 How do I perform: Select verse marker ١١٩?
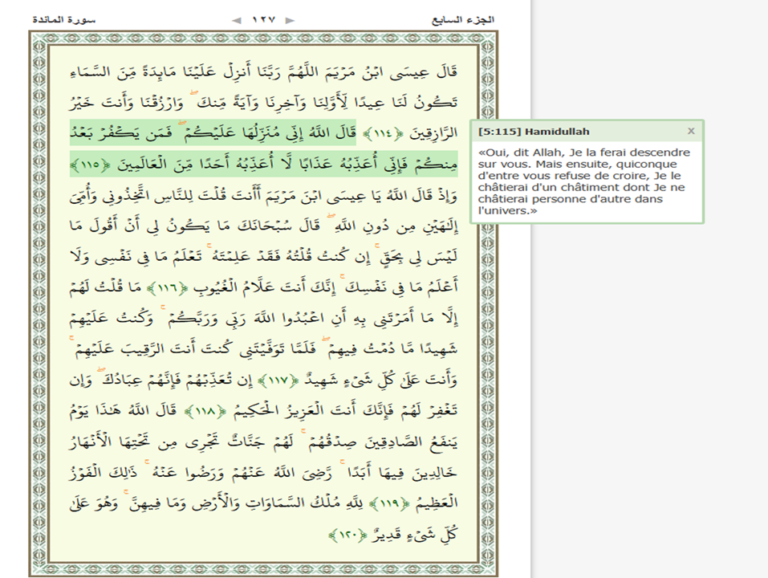tap(389, 504)
